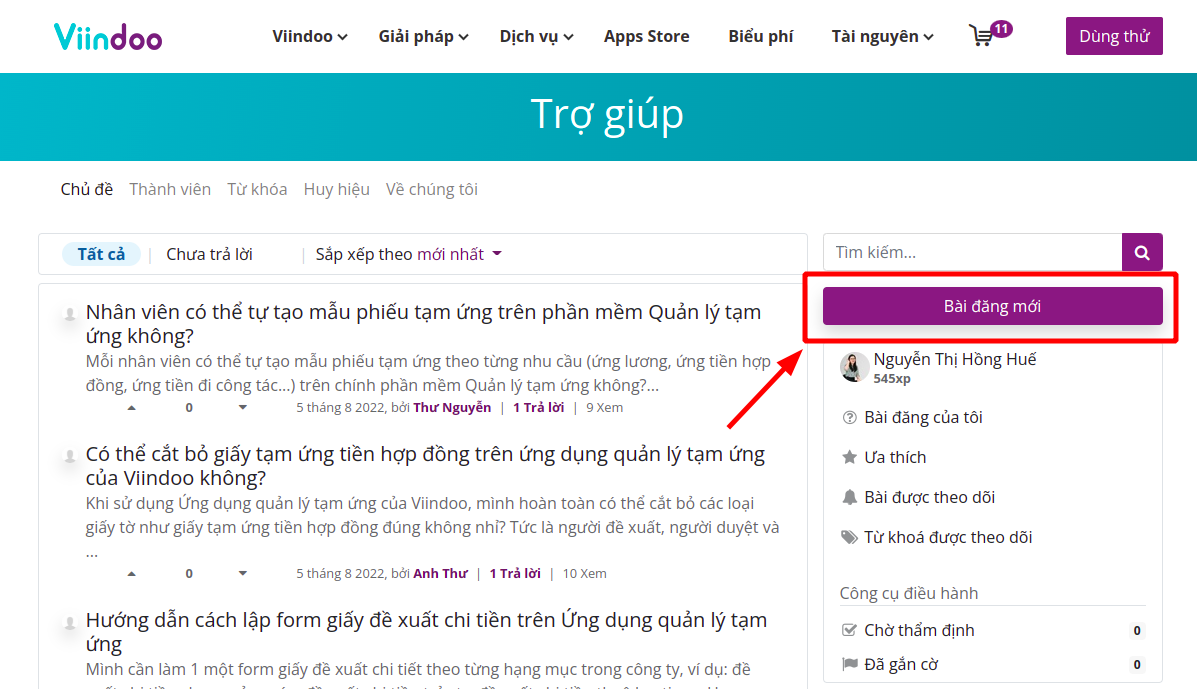
Task: Click the search magnifier button
Action: [1142, 253]
